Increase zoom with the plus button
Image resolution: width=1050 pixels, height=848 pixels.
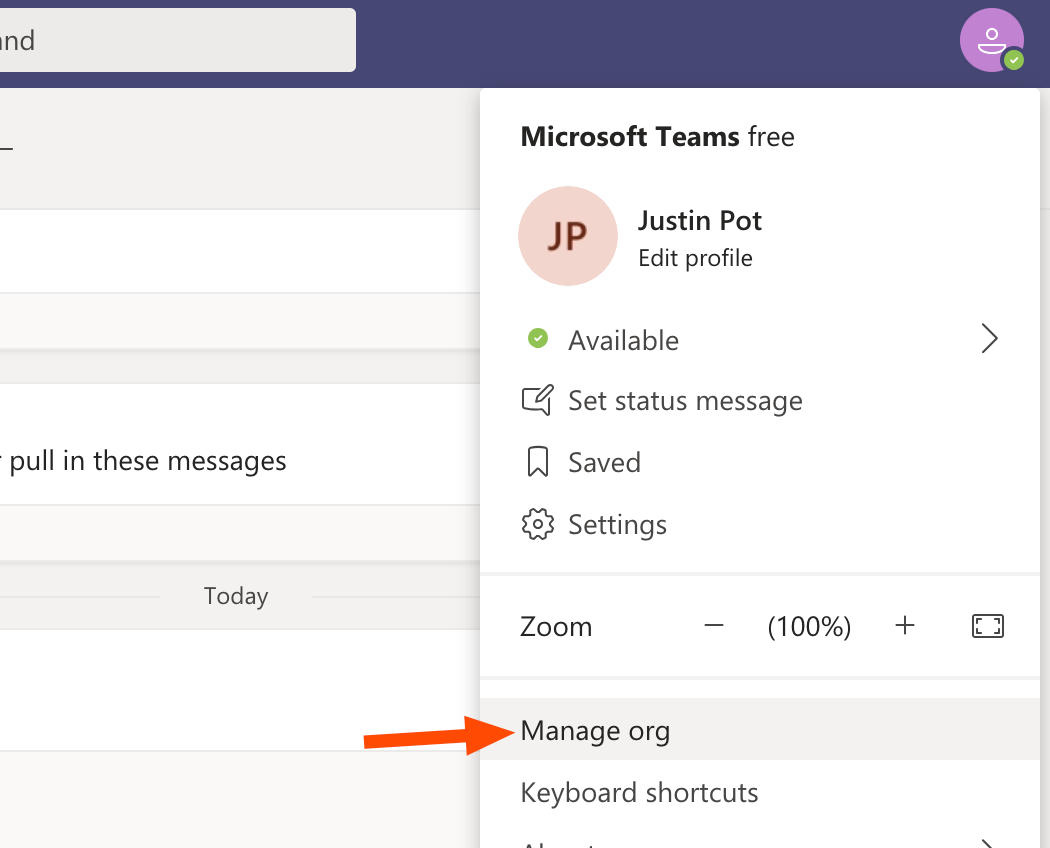click(905, 626)
